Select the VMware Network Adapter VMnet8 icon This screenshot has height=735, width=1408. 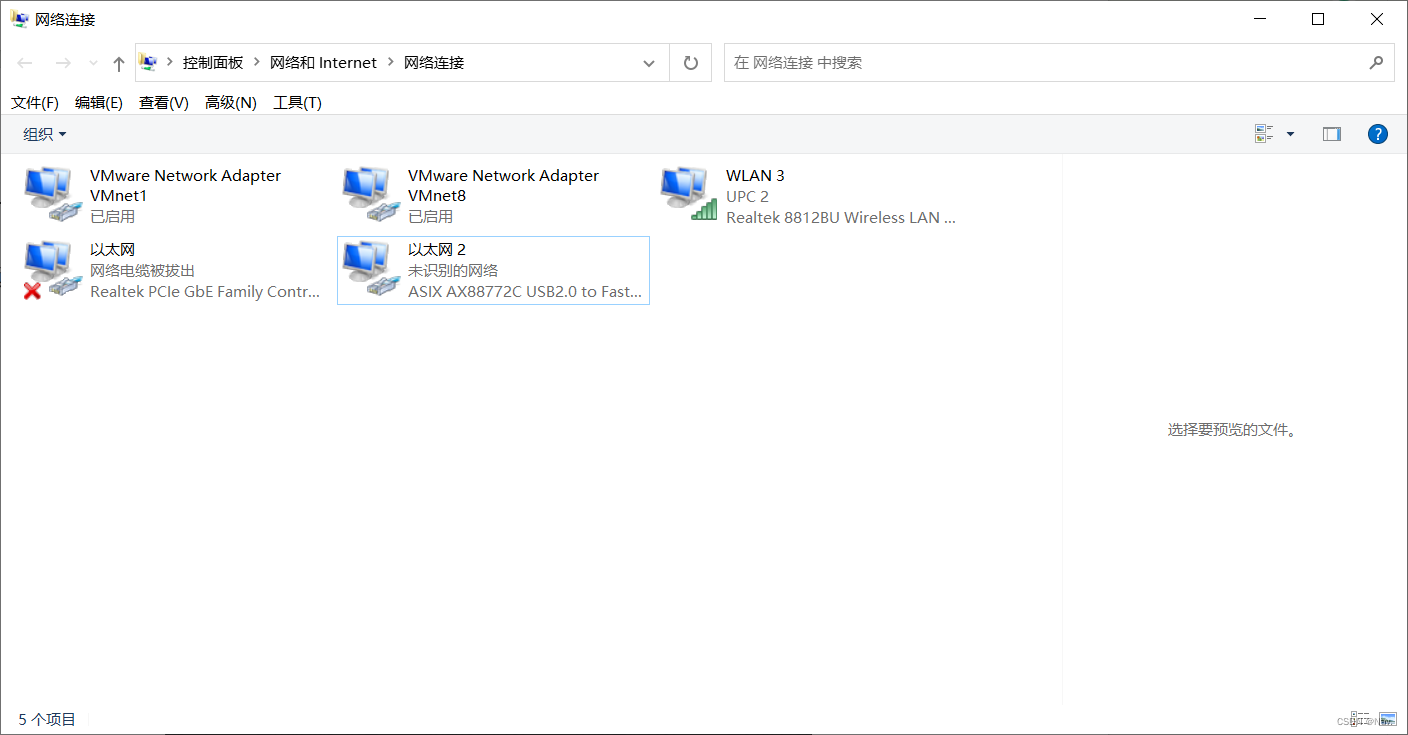(x=370, y=193)
